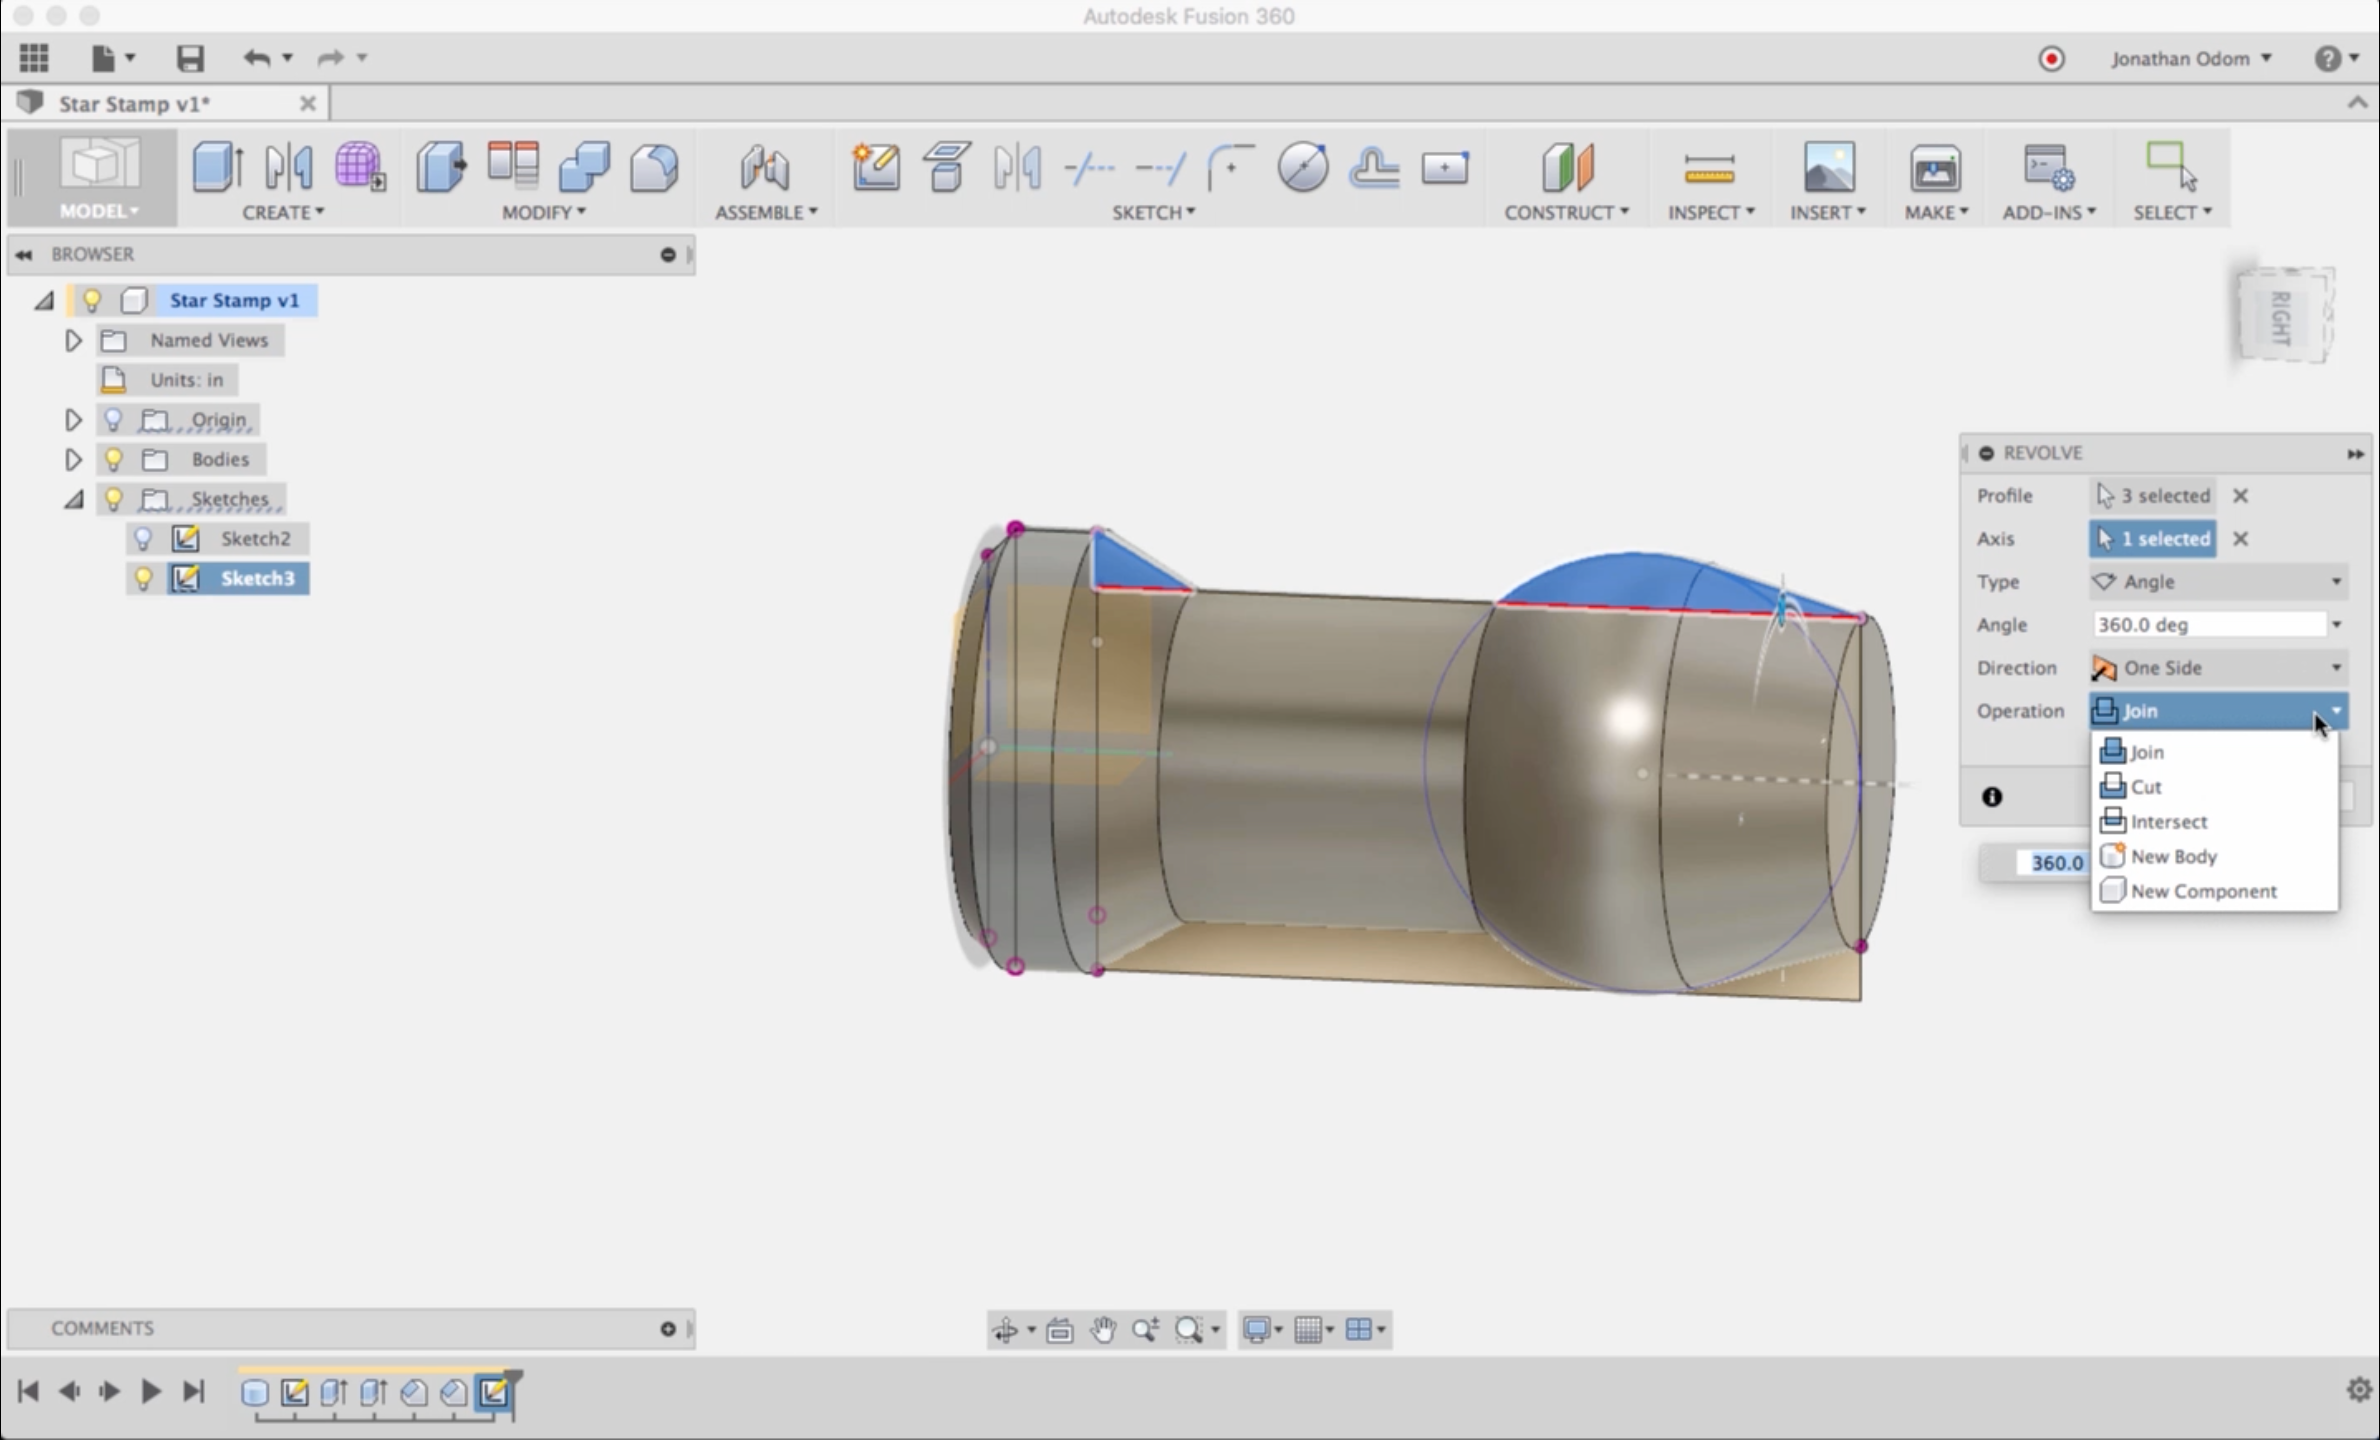Toggle visibility bulb of Sketch2
Screen dimensions: 2380x1440
(143, 539)
